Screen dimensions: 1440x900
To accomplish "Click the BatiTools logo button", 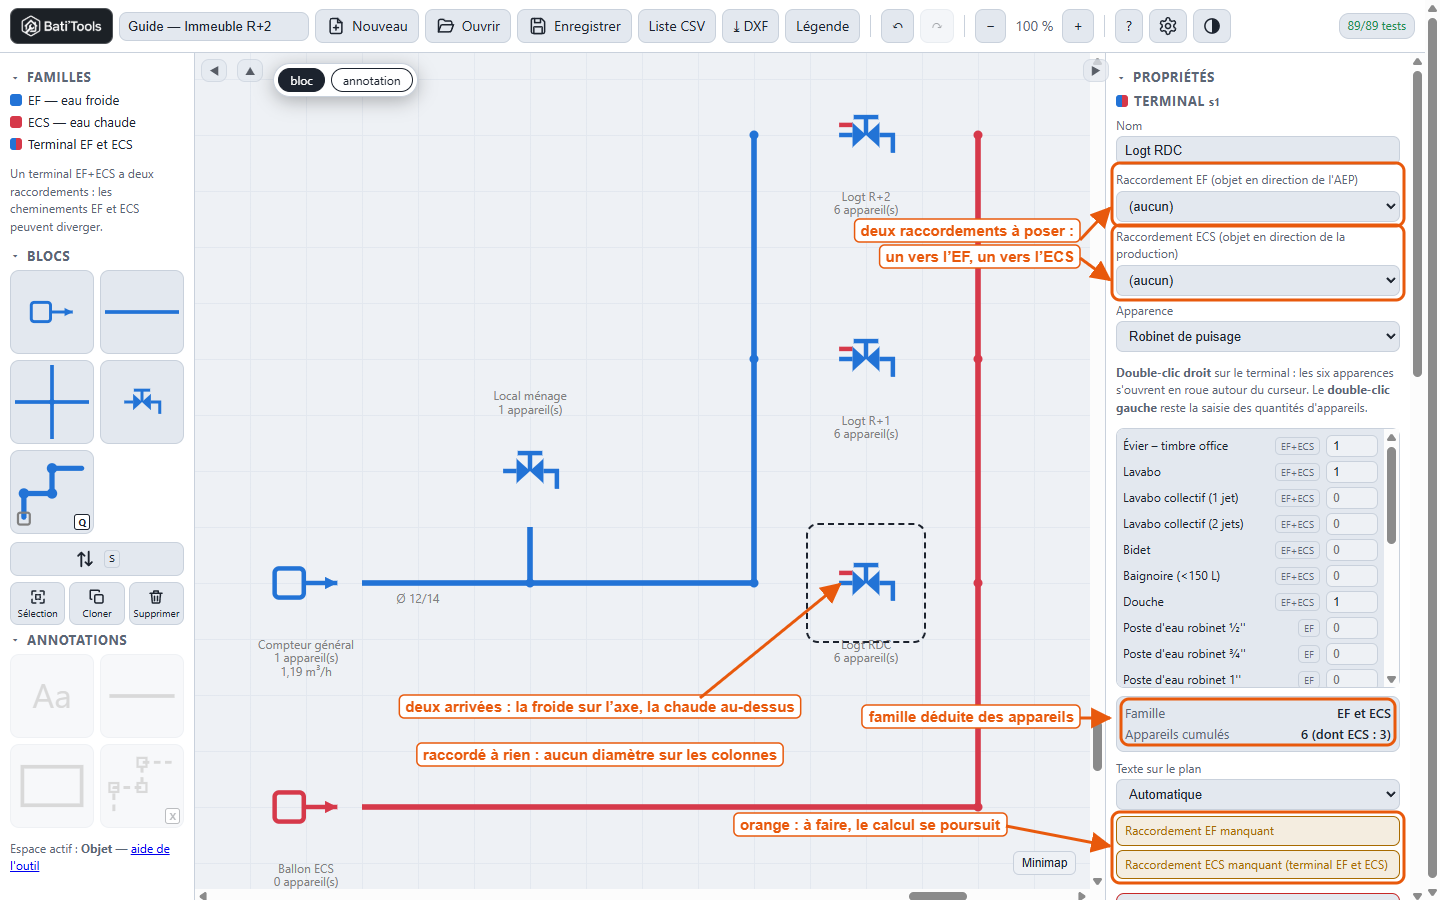I will [61, 26].
